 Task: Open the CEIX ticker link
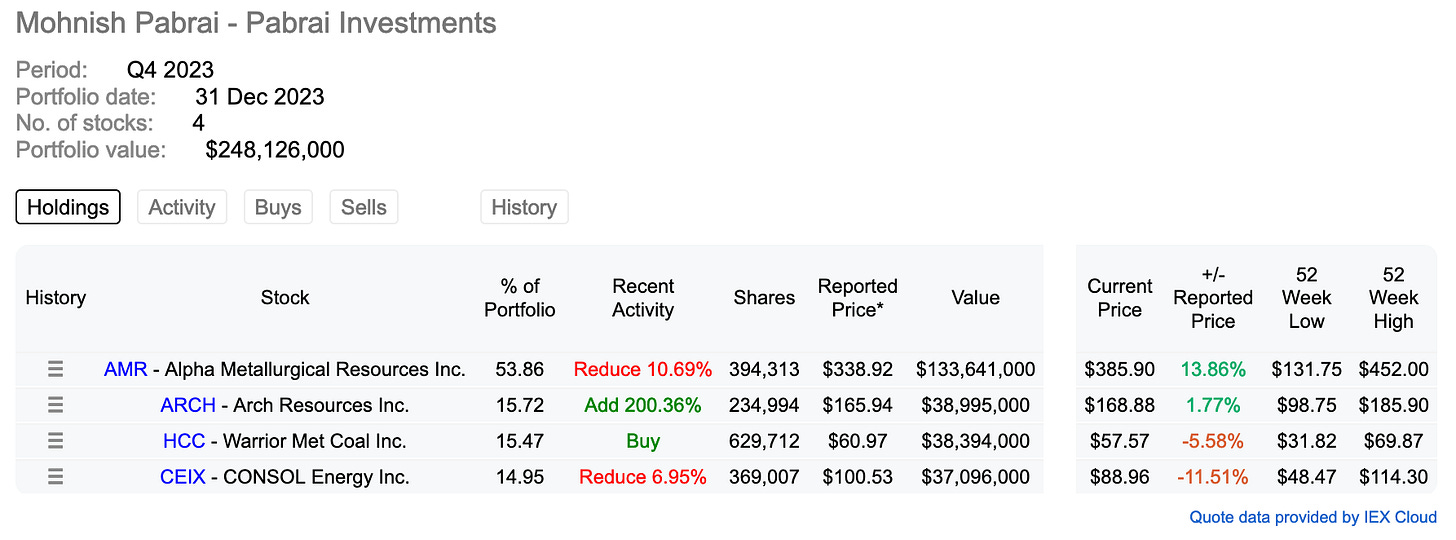pos(183,478)
